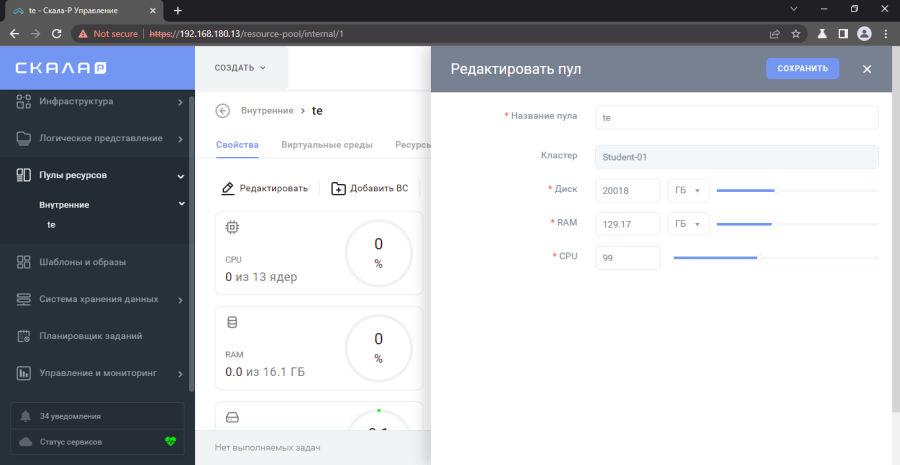Click the CPU slider track

tap(776, 258)
